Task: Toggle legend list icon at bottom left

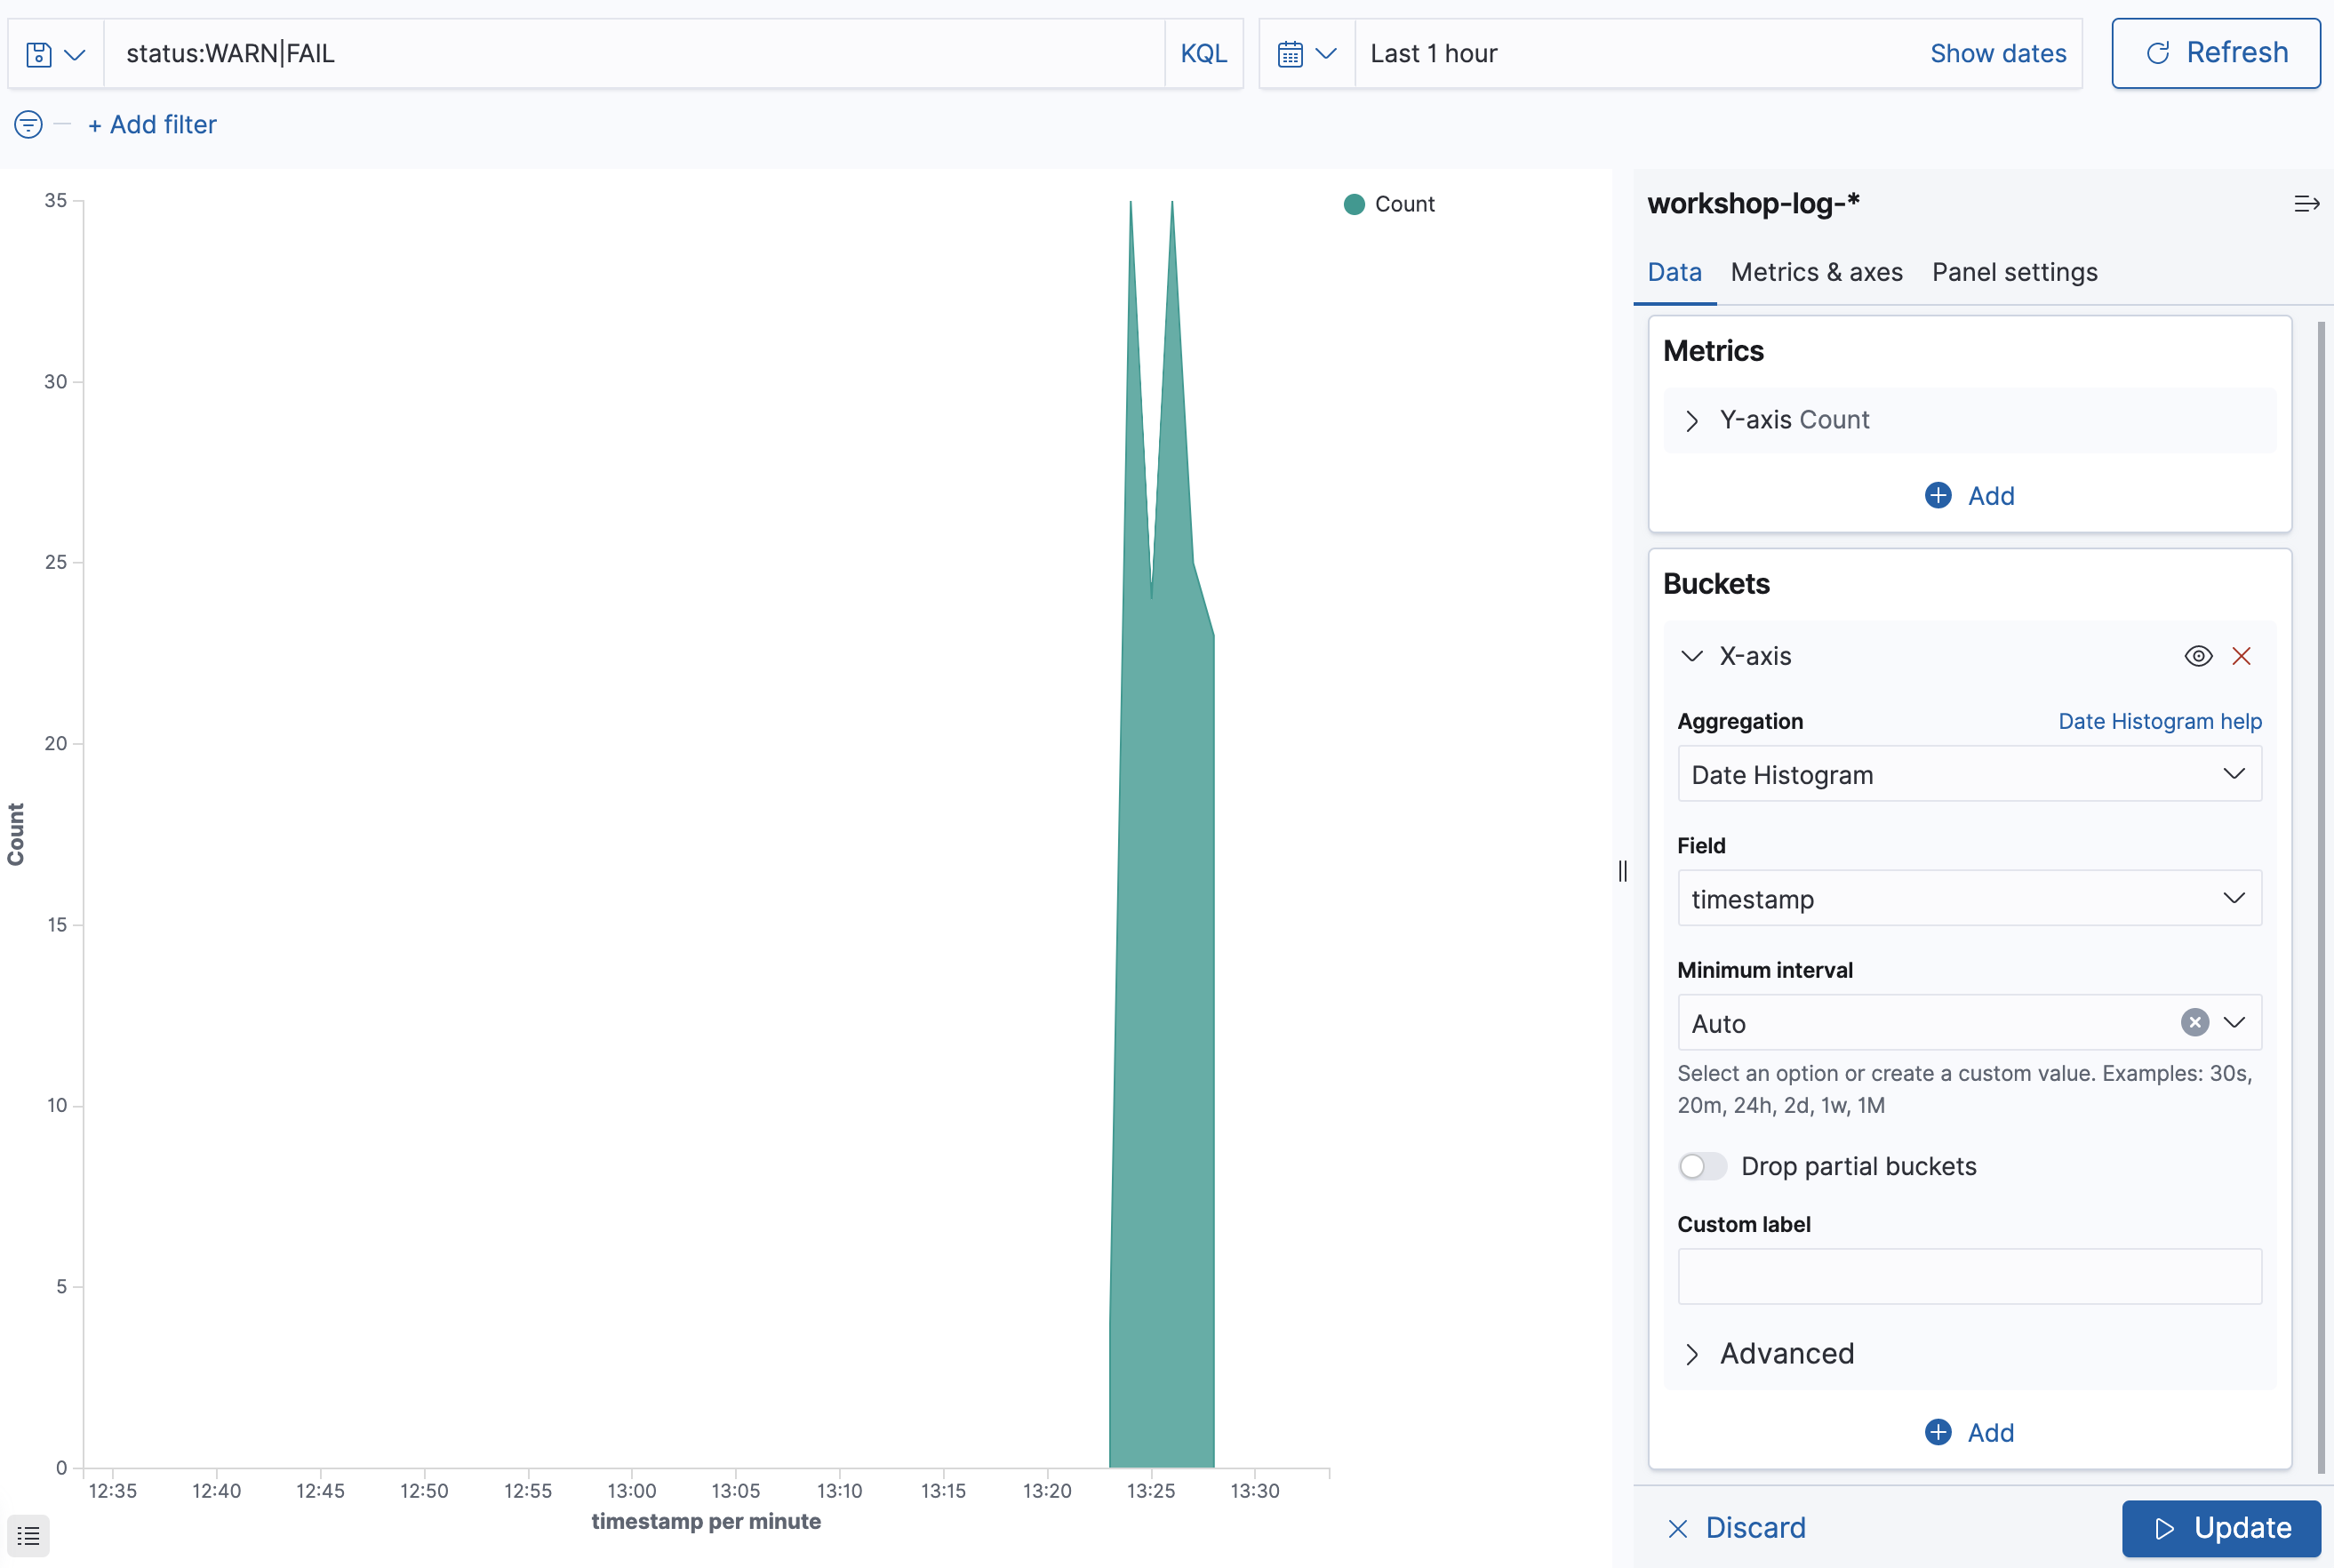Action: (28, 1534)
